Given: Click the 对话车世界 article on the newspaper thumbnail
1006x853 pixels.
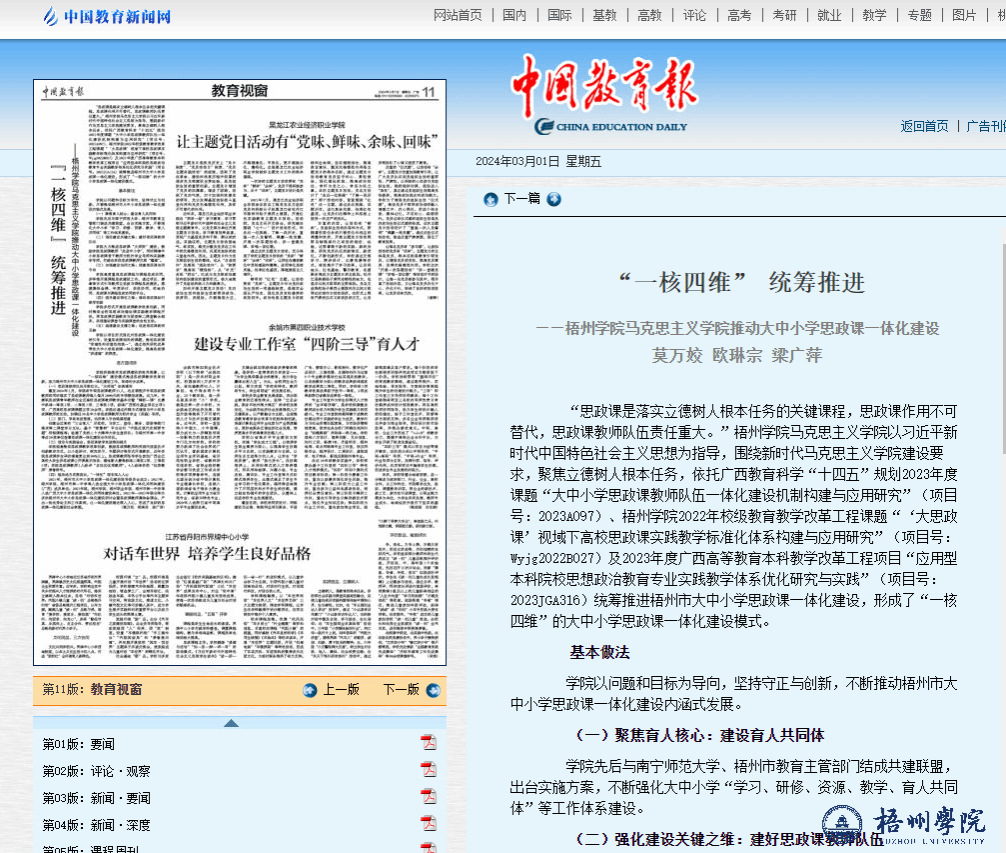Looking at the screenshot, I should click(208, 553).
